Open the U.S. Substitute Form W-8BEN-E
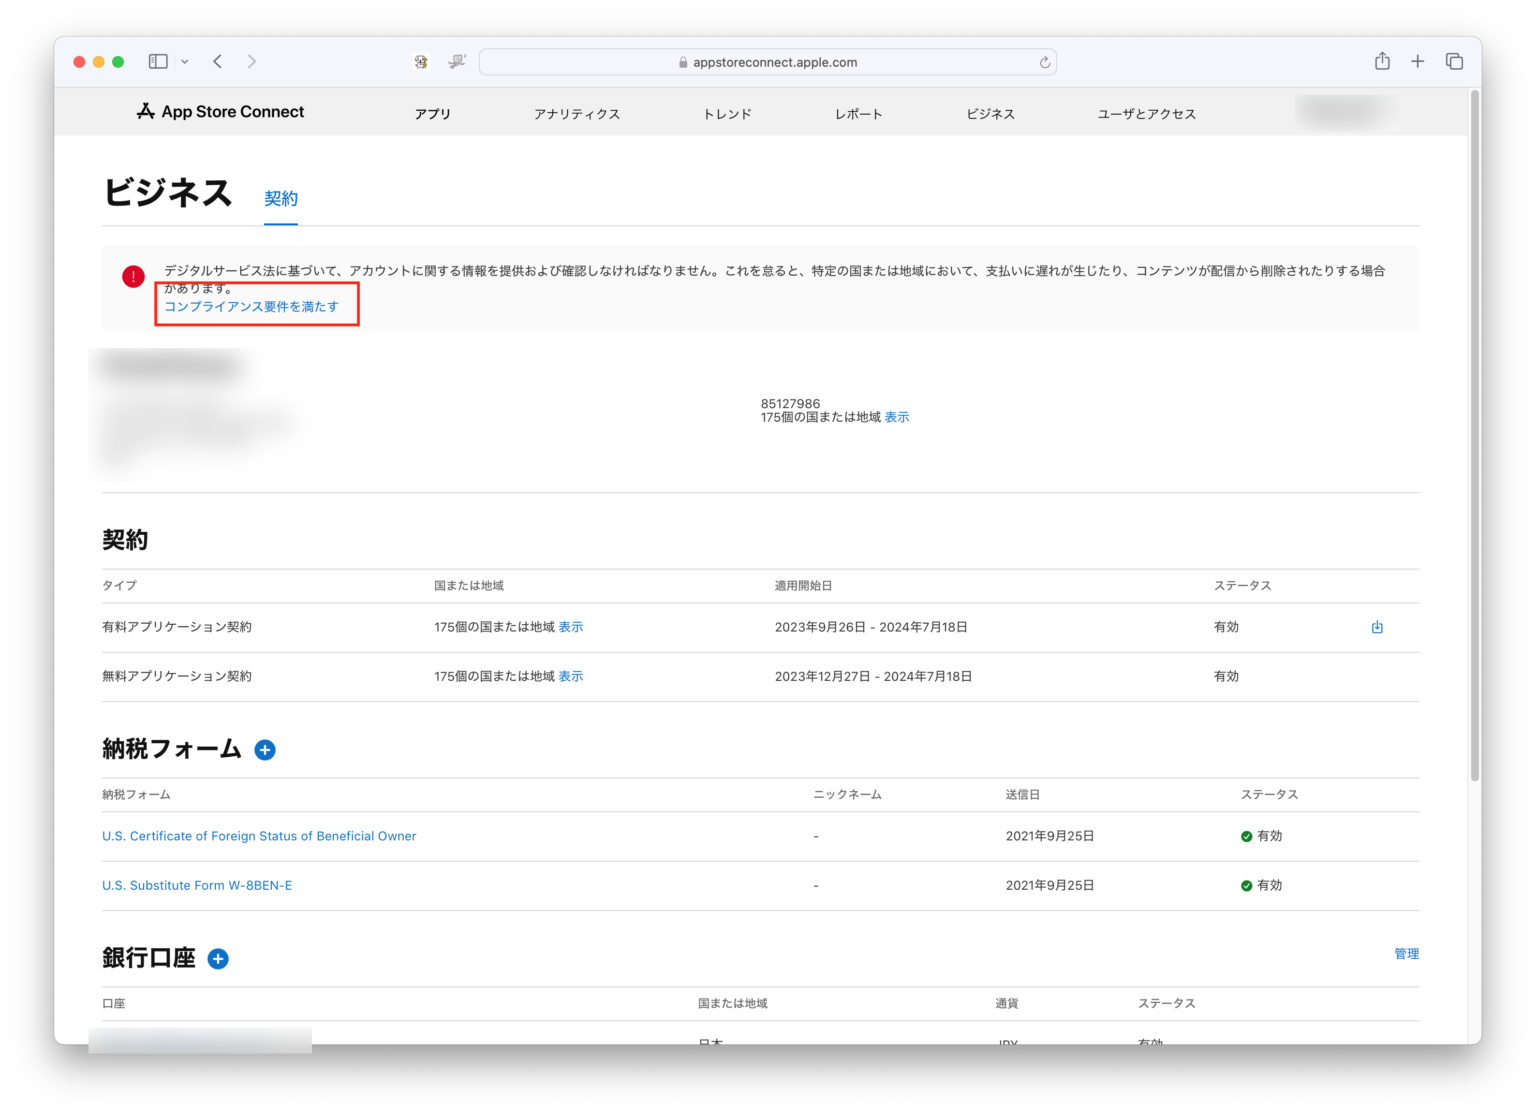The image size is (1536, 1116). click(x=197, y=885)
